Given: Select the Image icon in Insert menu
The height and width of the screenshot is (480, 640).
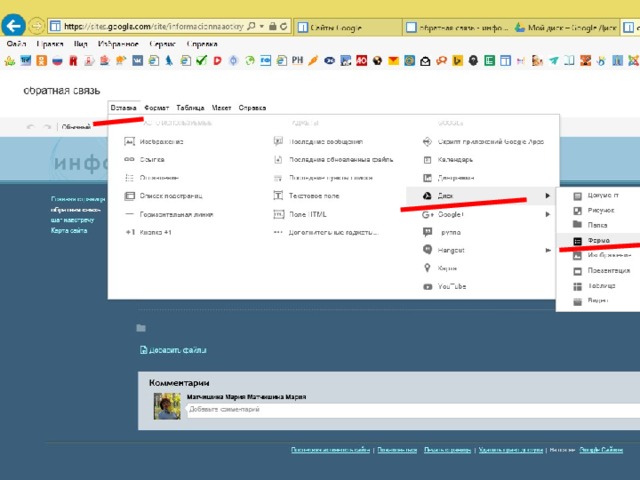Looking at the screenshot, I should pyautogui.click(x=129, y=142).
